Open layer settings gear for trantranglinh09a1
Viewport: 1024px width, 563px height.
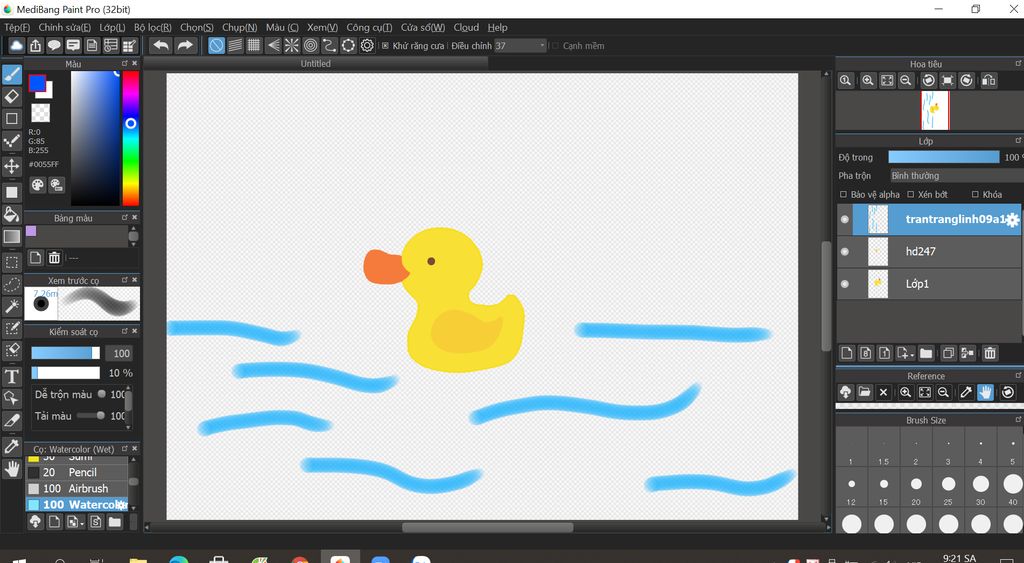(1012, 220)
